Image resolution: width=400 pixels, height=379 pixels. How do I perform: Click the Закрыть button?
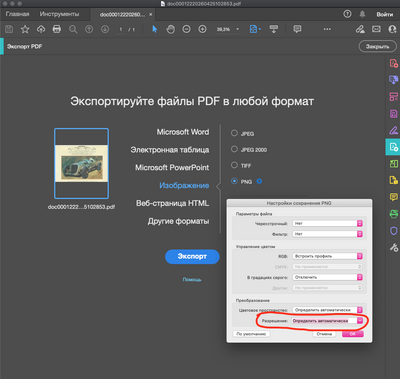pyautogui.click(x=378, y=46)
